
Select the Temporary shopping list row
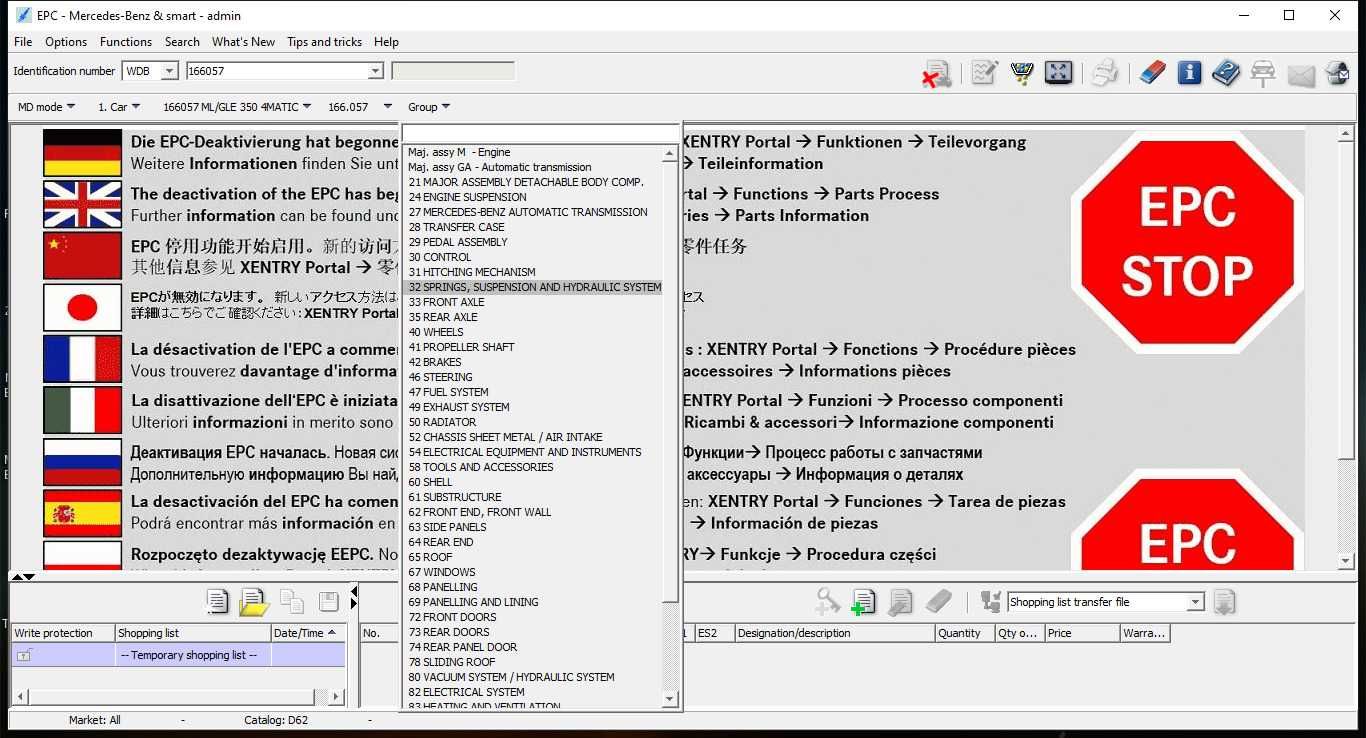[178, 655]
